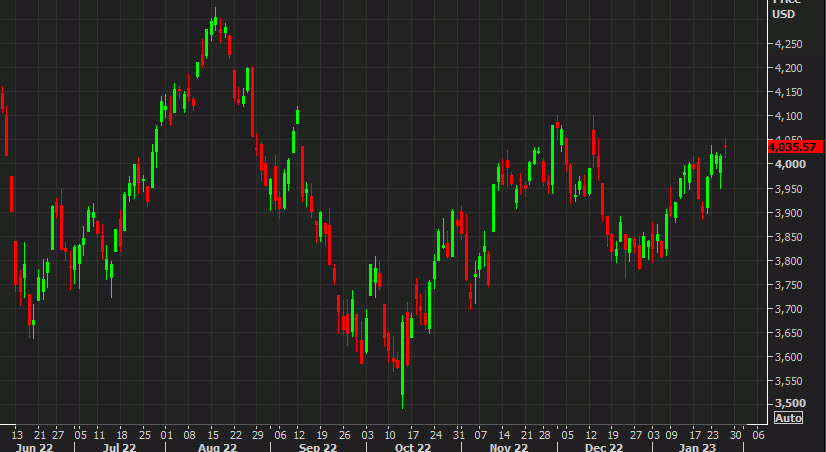Select the Jun 22 month label

point(34,447)
